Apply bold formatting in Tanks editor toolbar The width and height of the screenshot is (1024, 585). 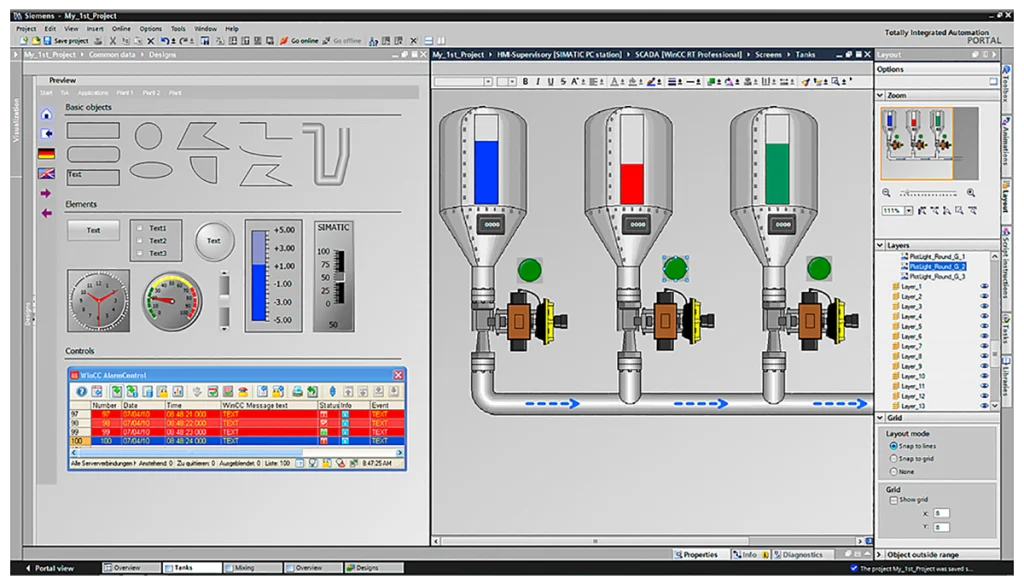tap(525, 82)
